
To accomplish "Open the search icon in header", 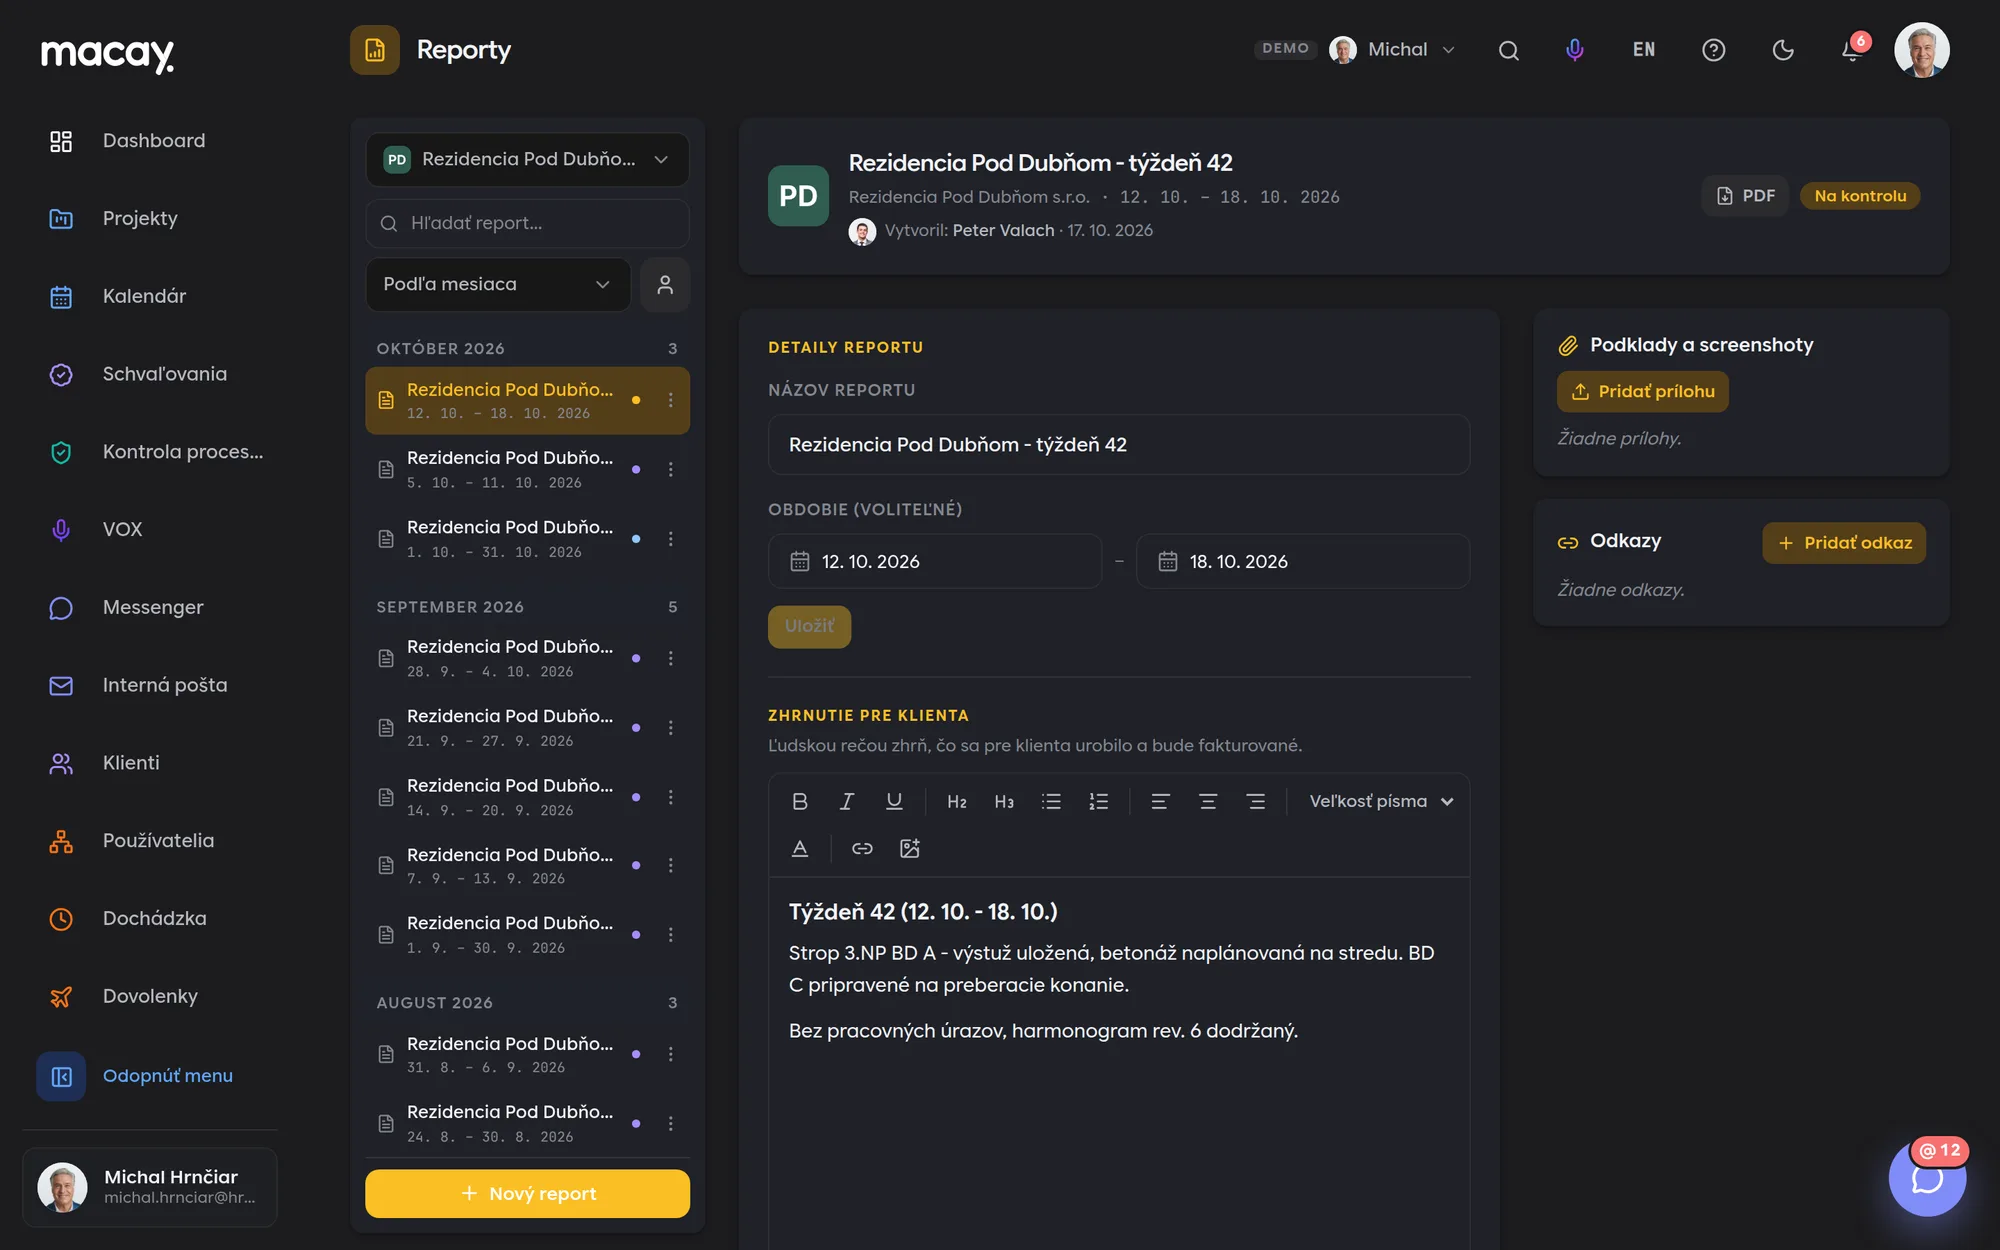I will (x=1509, y=50).
